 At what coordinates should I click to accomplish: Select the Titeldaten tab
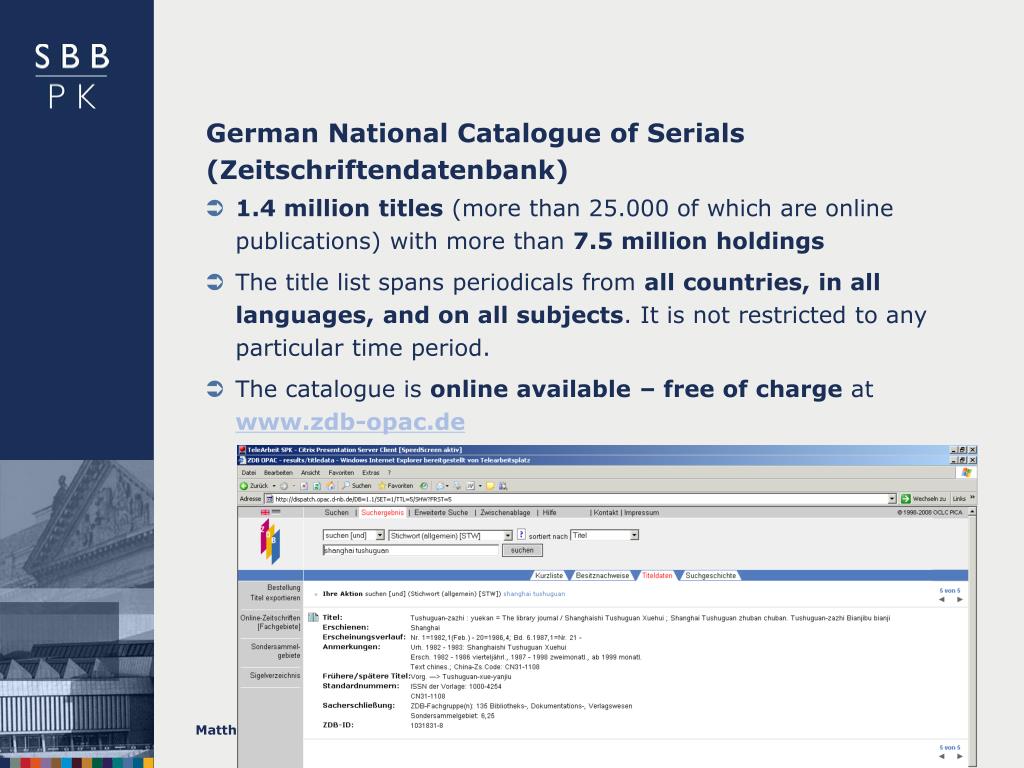tap(657, 575)
